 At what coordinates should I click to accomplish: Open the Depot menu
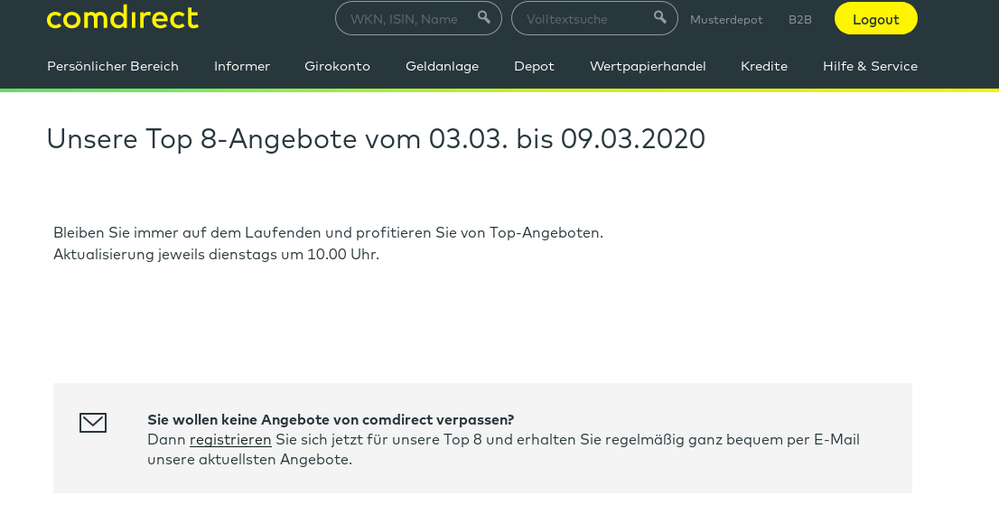[534, 66]
